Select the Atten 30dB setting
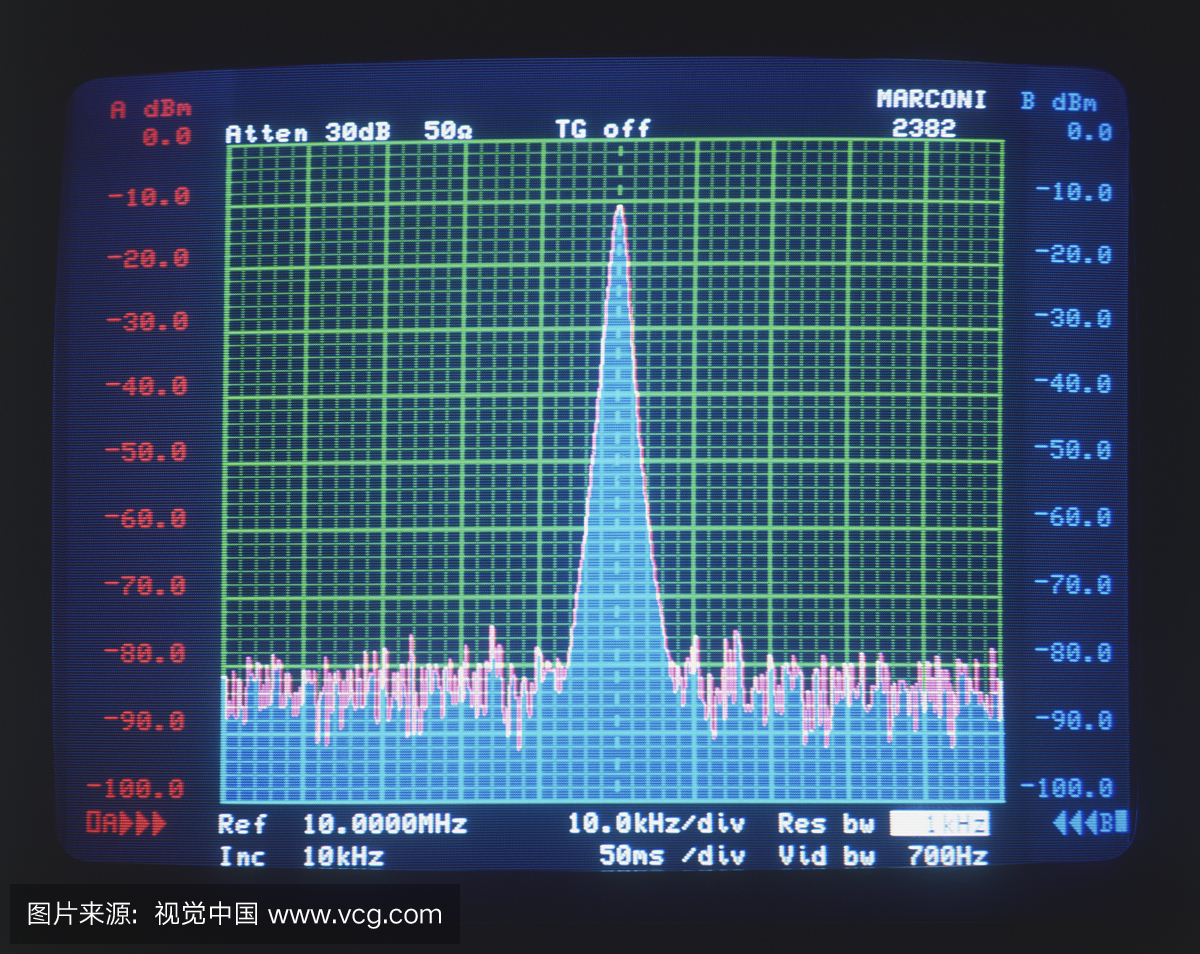This screenshot has width=1200, height=954. (x=308, y=133)
